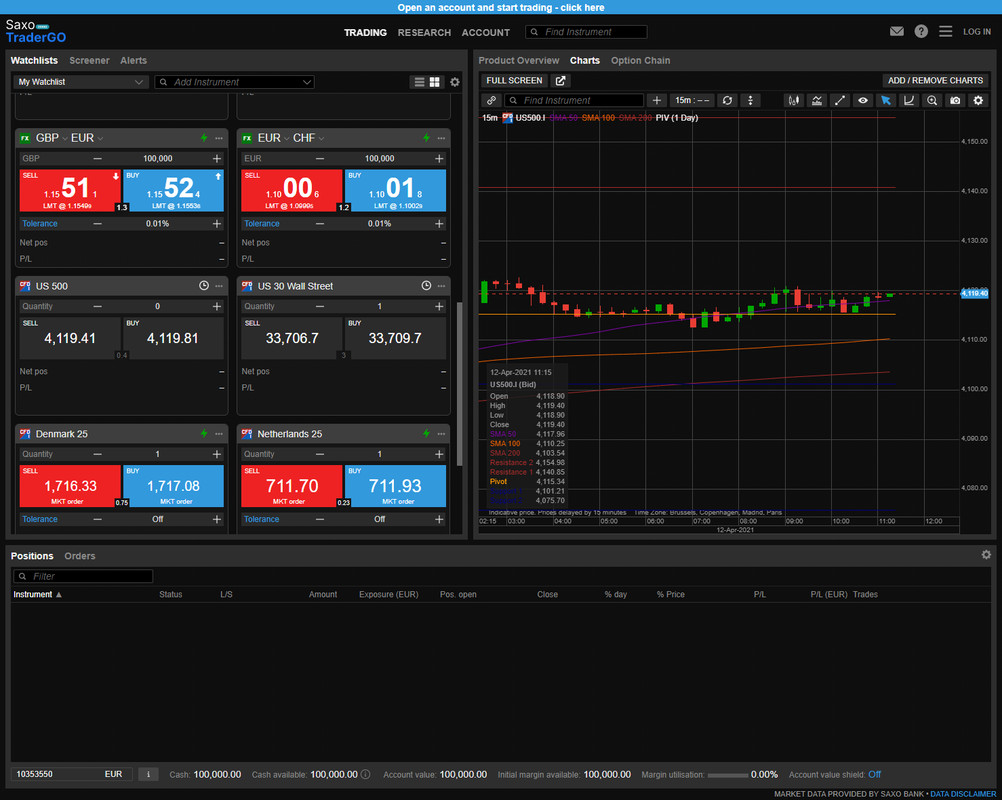This screenshot has height=800, width=1002.
Task: Increase US 500 quantity with plus
Action: 217,307
